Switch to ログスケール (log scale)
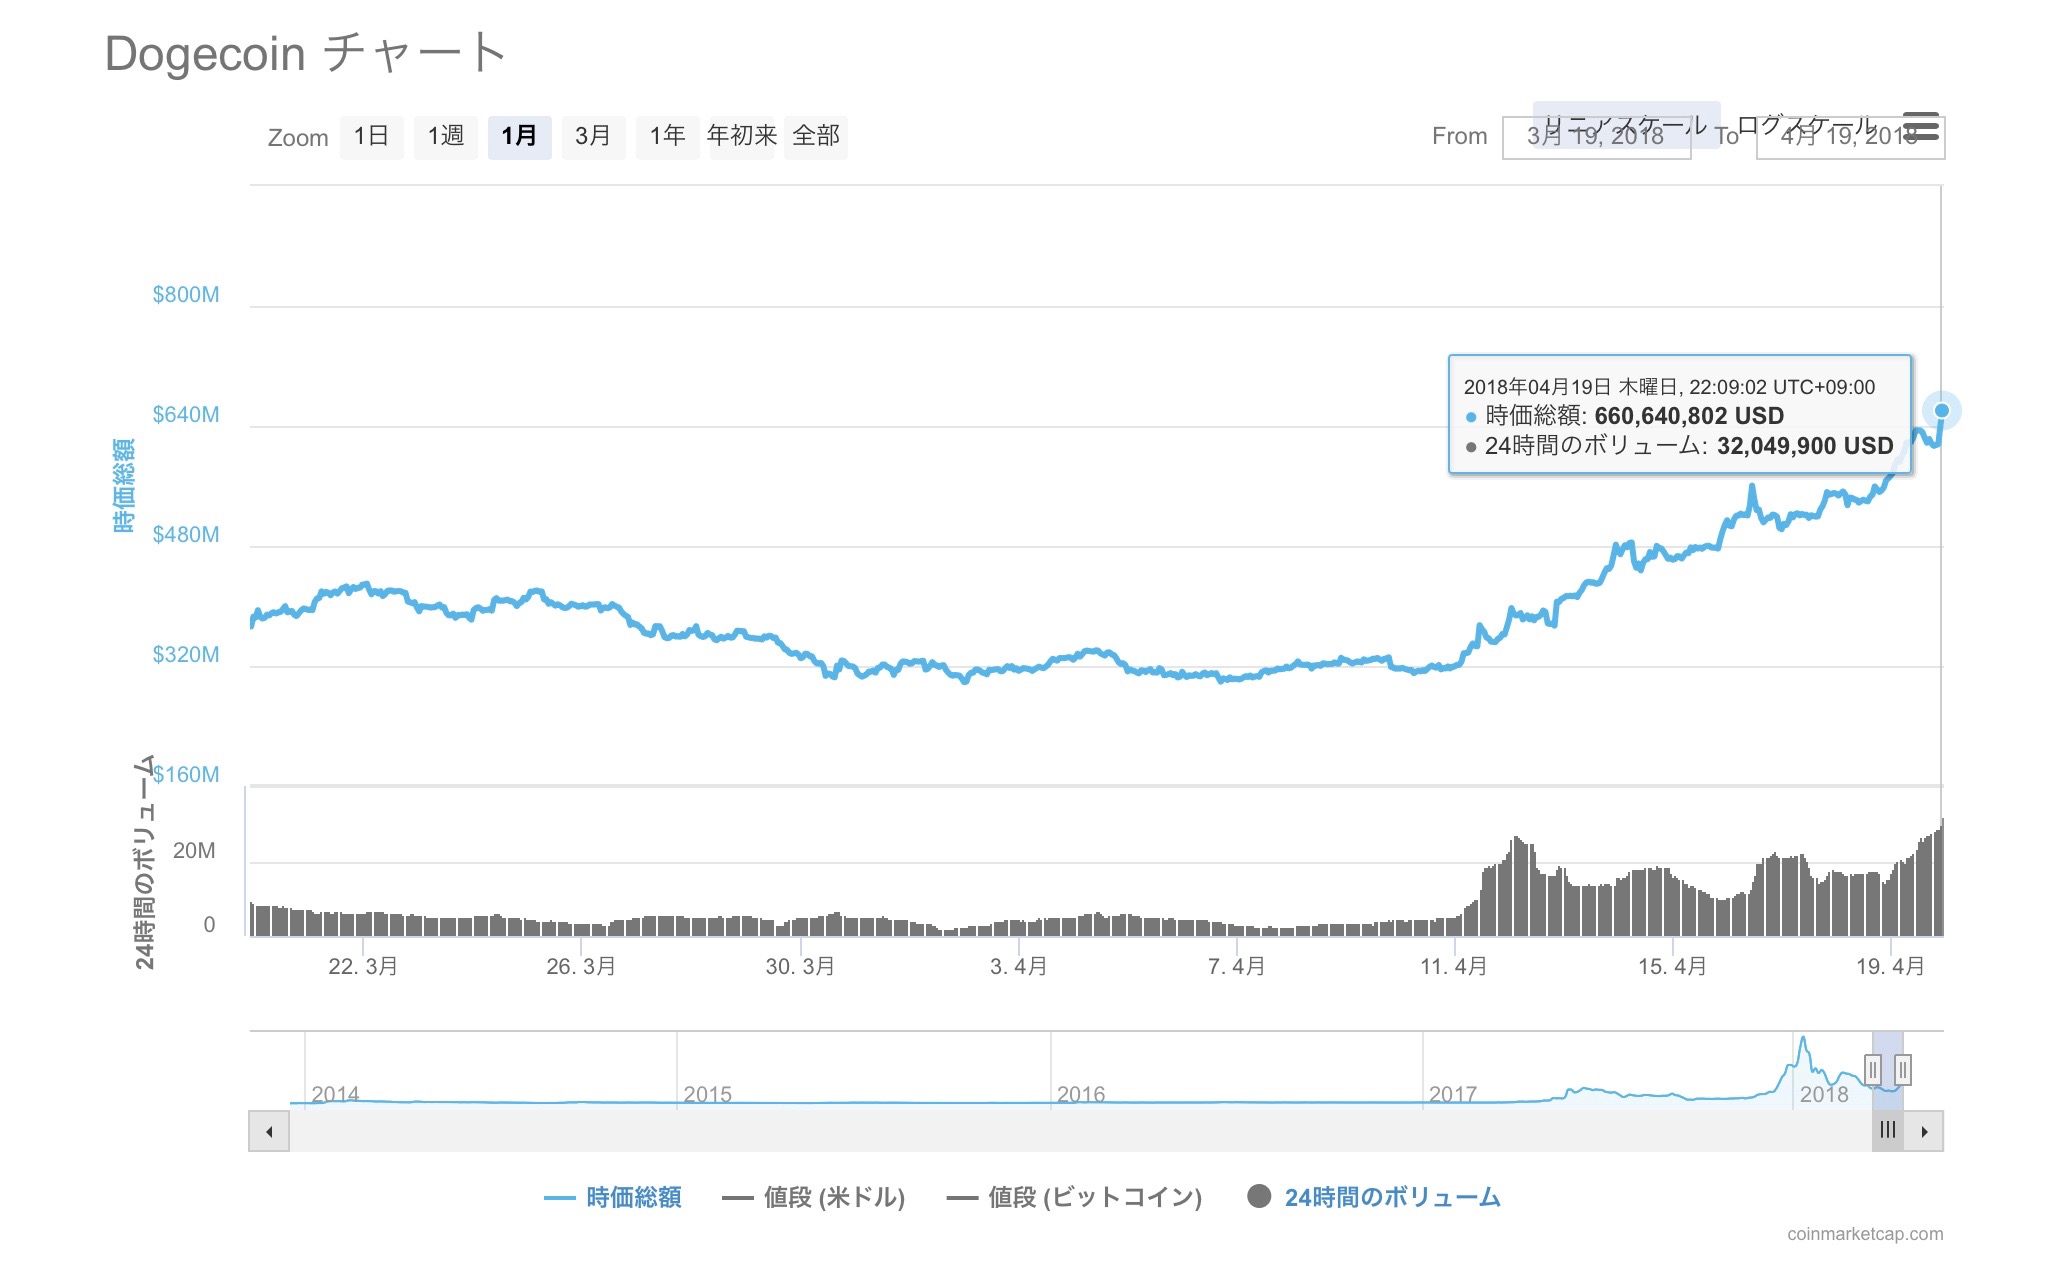The width and height of the screenshot is (2048, 1276). (1807, 125)
